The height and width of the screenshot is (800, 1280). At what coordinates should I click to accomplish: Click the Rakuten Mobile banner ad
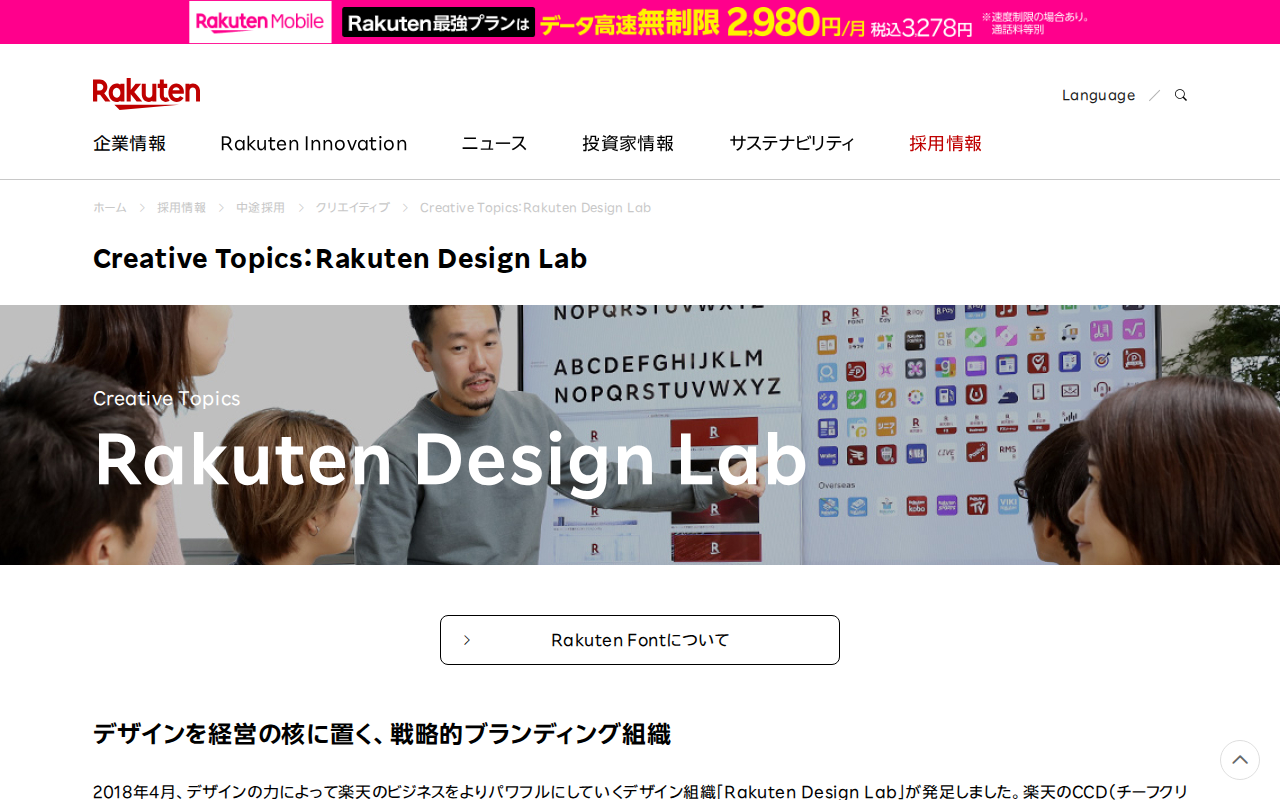coord(640,22)
